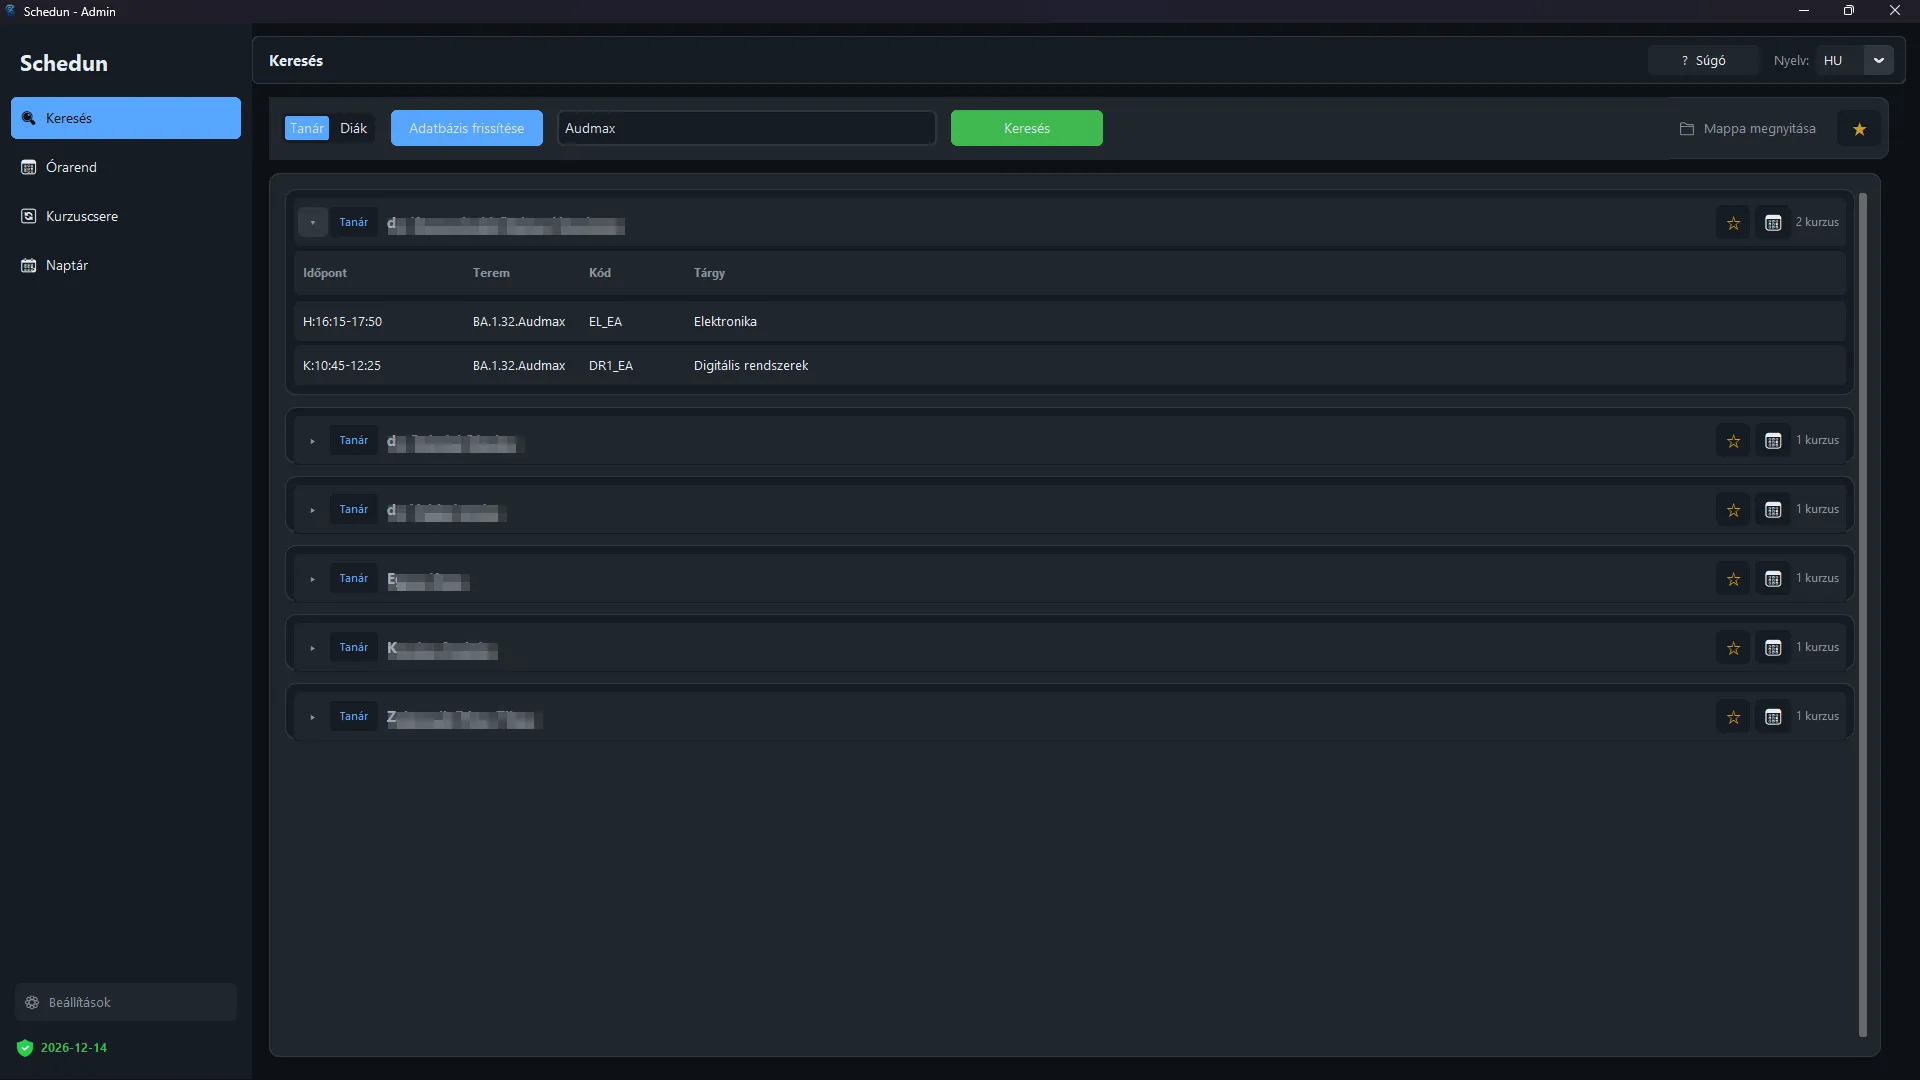The height and width of the screenshot is (1080, 1920).
Task: Open timetable icon for teacher Z
Action: [1773, 716]
